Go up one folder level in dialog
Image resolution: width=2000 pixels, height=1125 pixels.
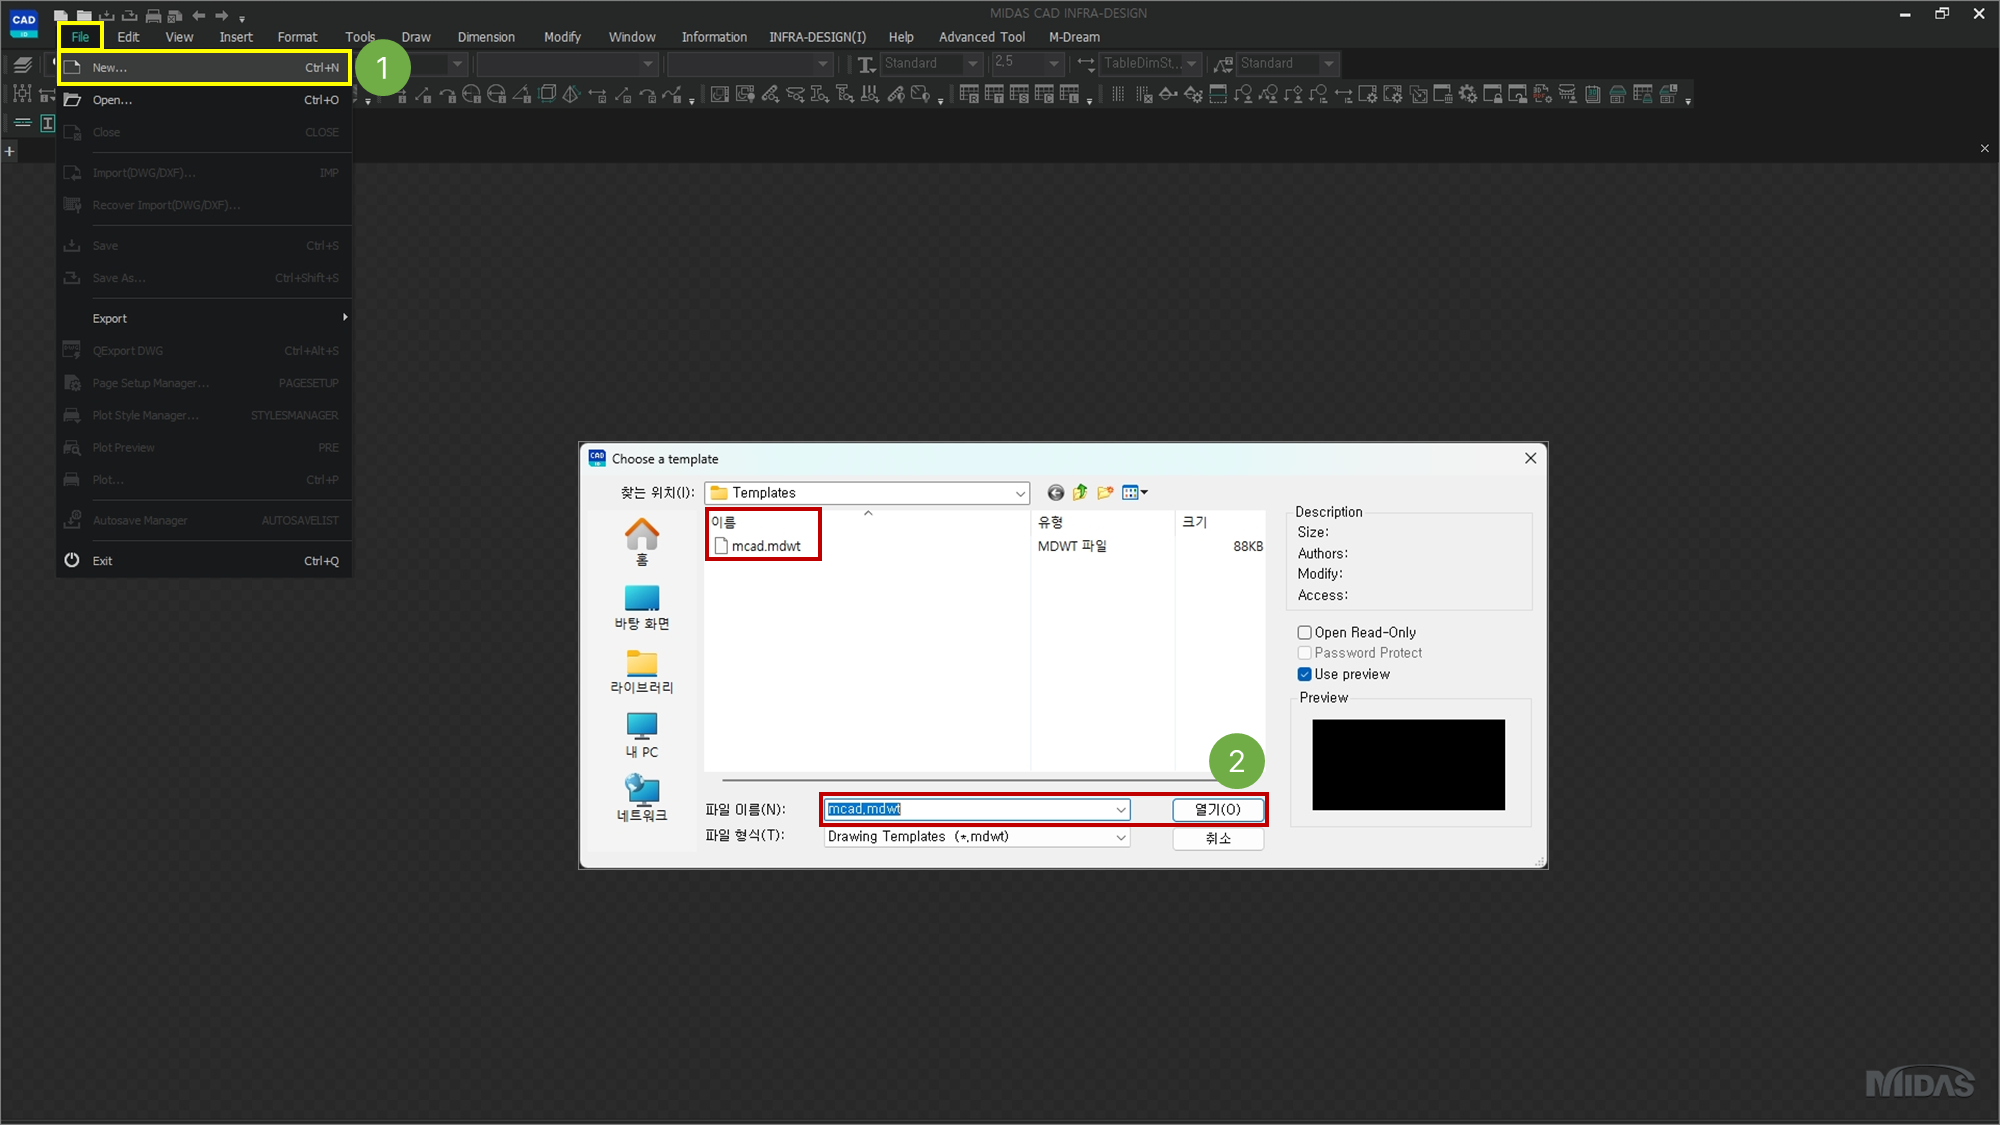[x=1080, y=492]
